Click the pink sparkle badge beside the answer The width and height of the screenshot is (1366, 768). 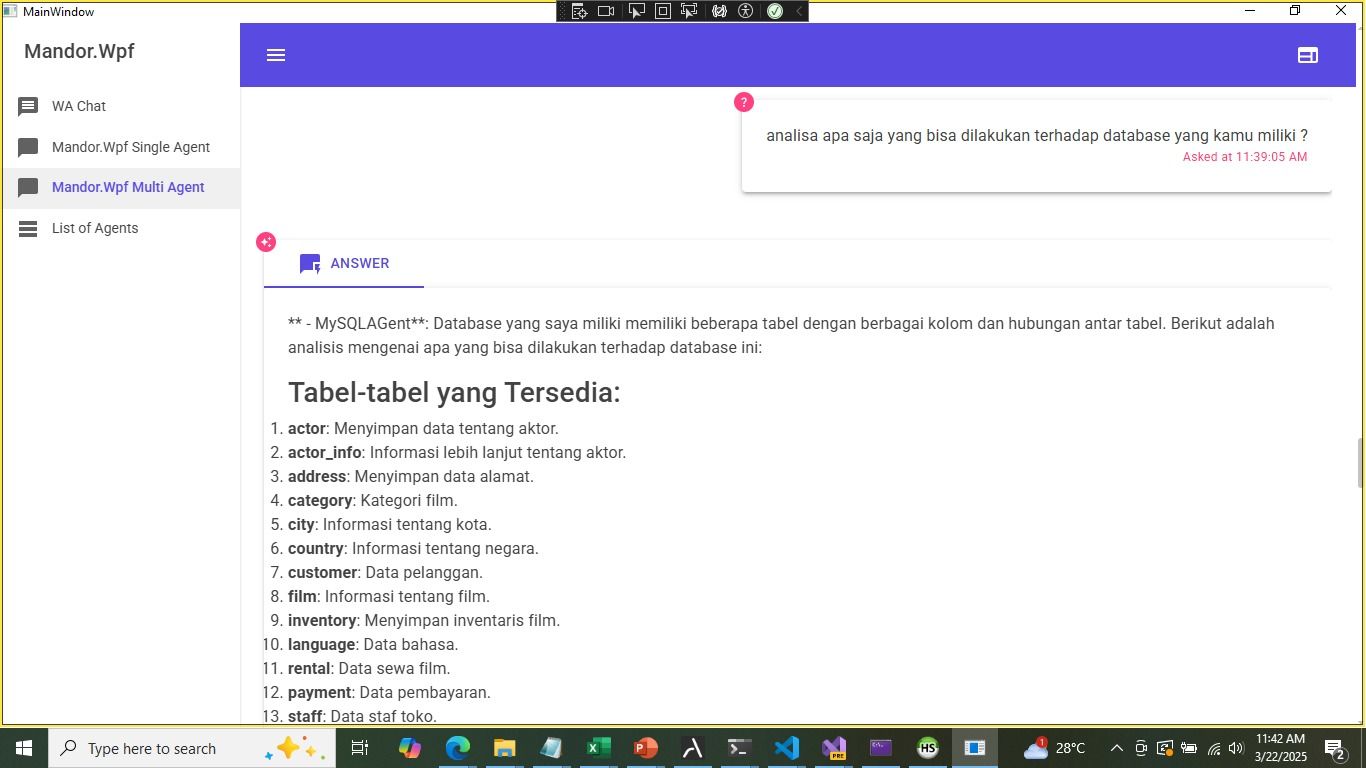266,242
